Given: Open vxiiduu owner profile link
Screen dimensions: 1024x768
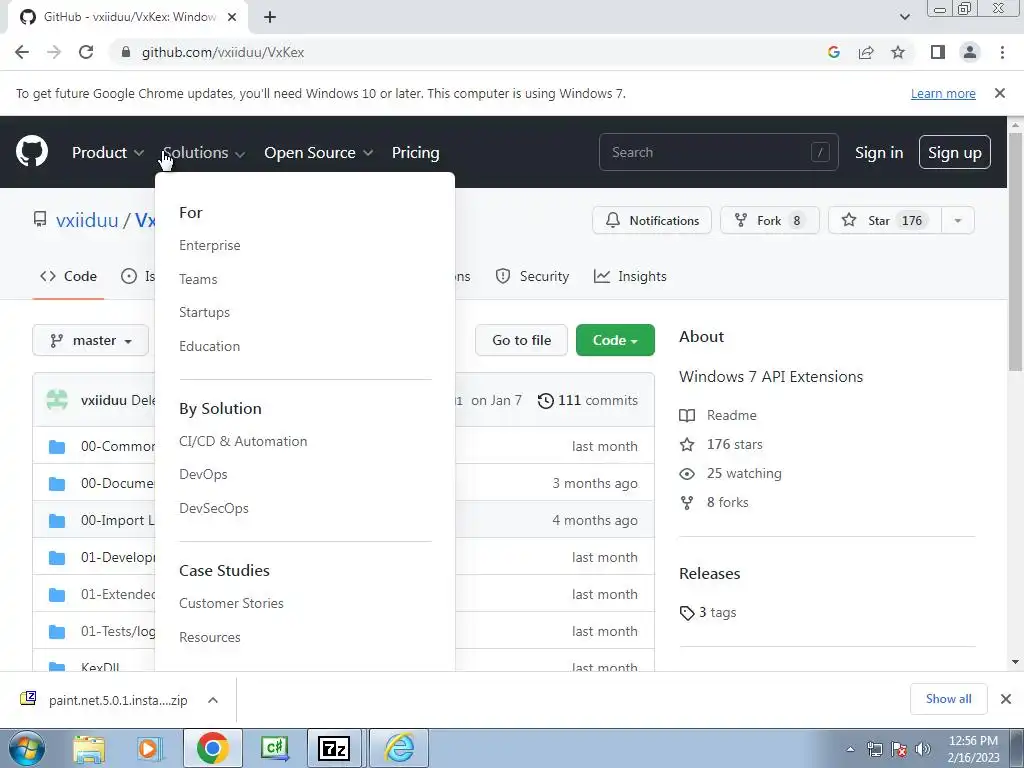Looking at the screenshot, I should click(x=87, y=220).
